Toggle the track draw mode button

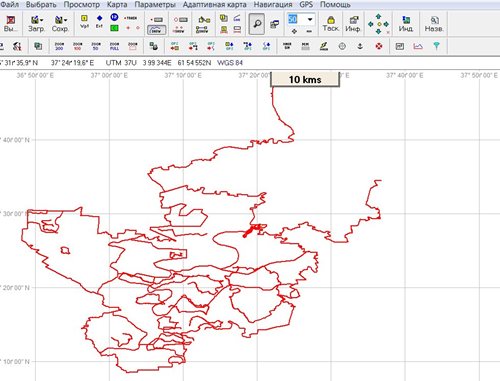point(156,30)
